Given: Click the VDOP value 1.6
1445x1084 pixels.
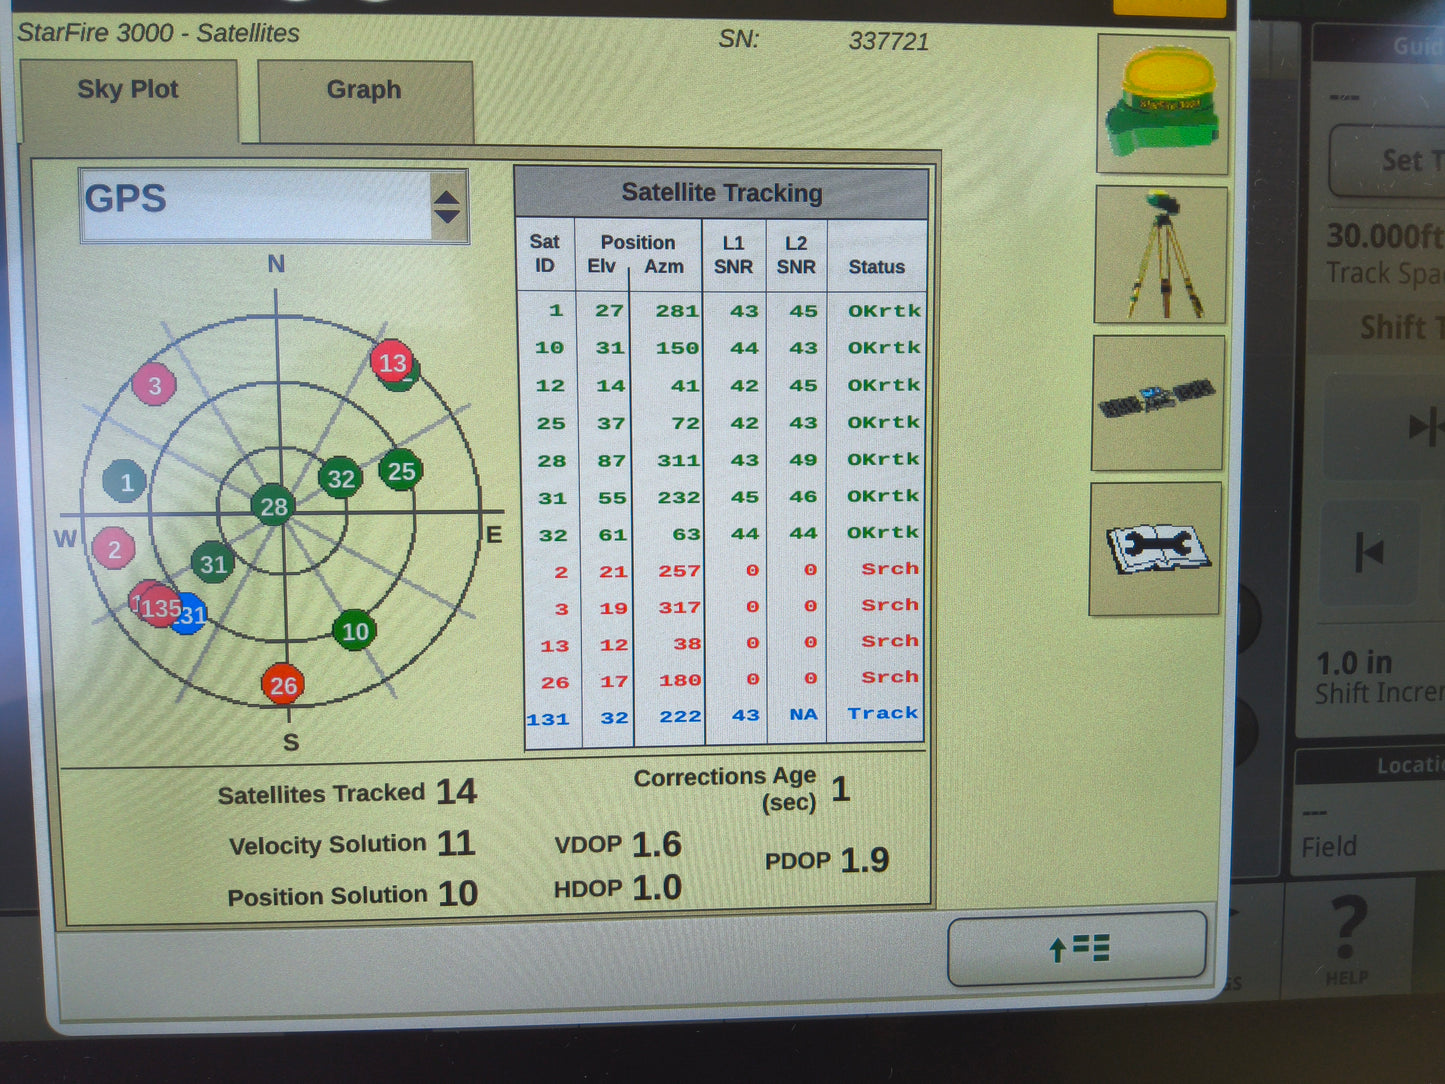Looking at the screenshot, I should coord(656,845).
